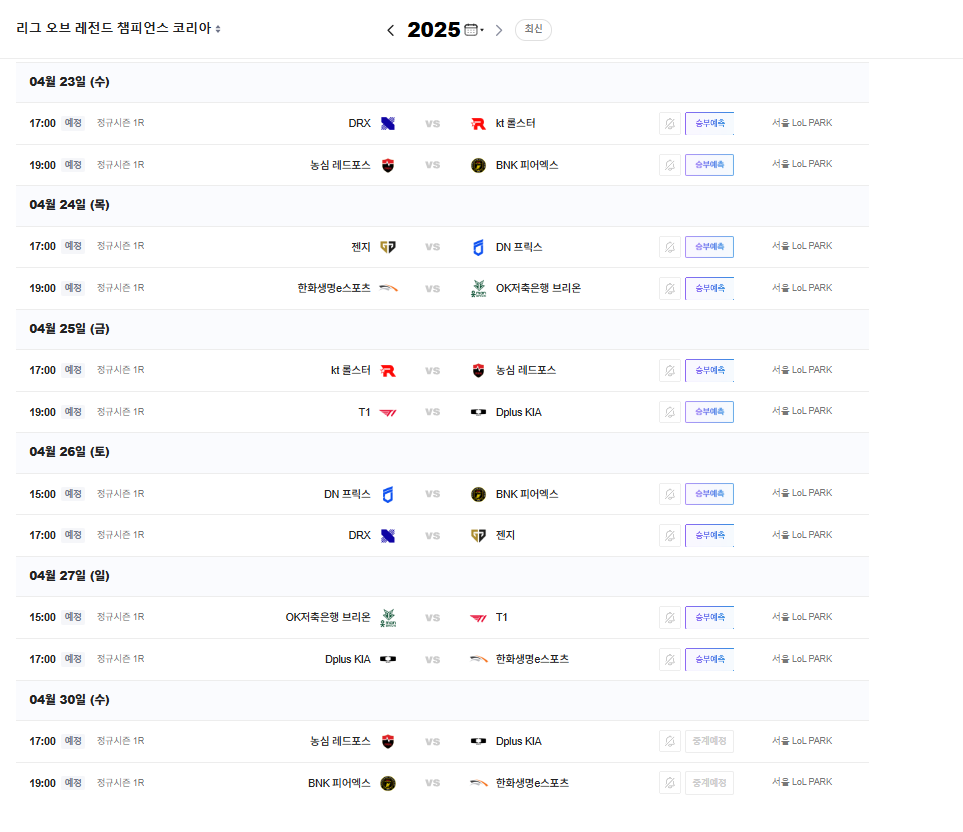Click 한화생명e스포츠 logo April 30 match
The height and width of the screenshot is (832, 963).
pyautogui.click(x=478, y=783)
